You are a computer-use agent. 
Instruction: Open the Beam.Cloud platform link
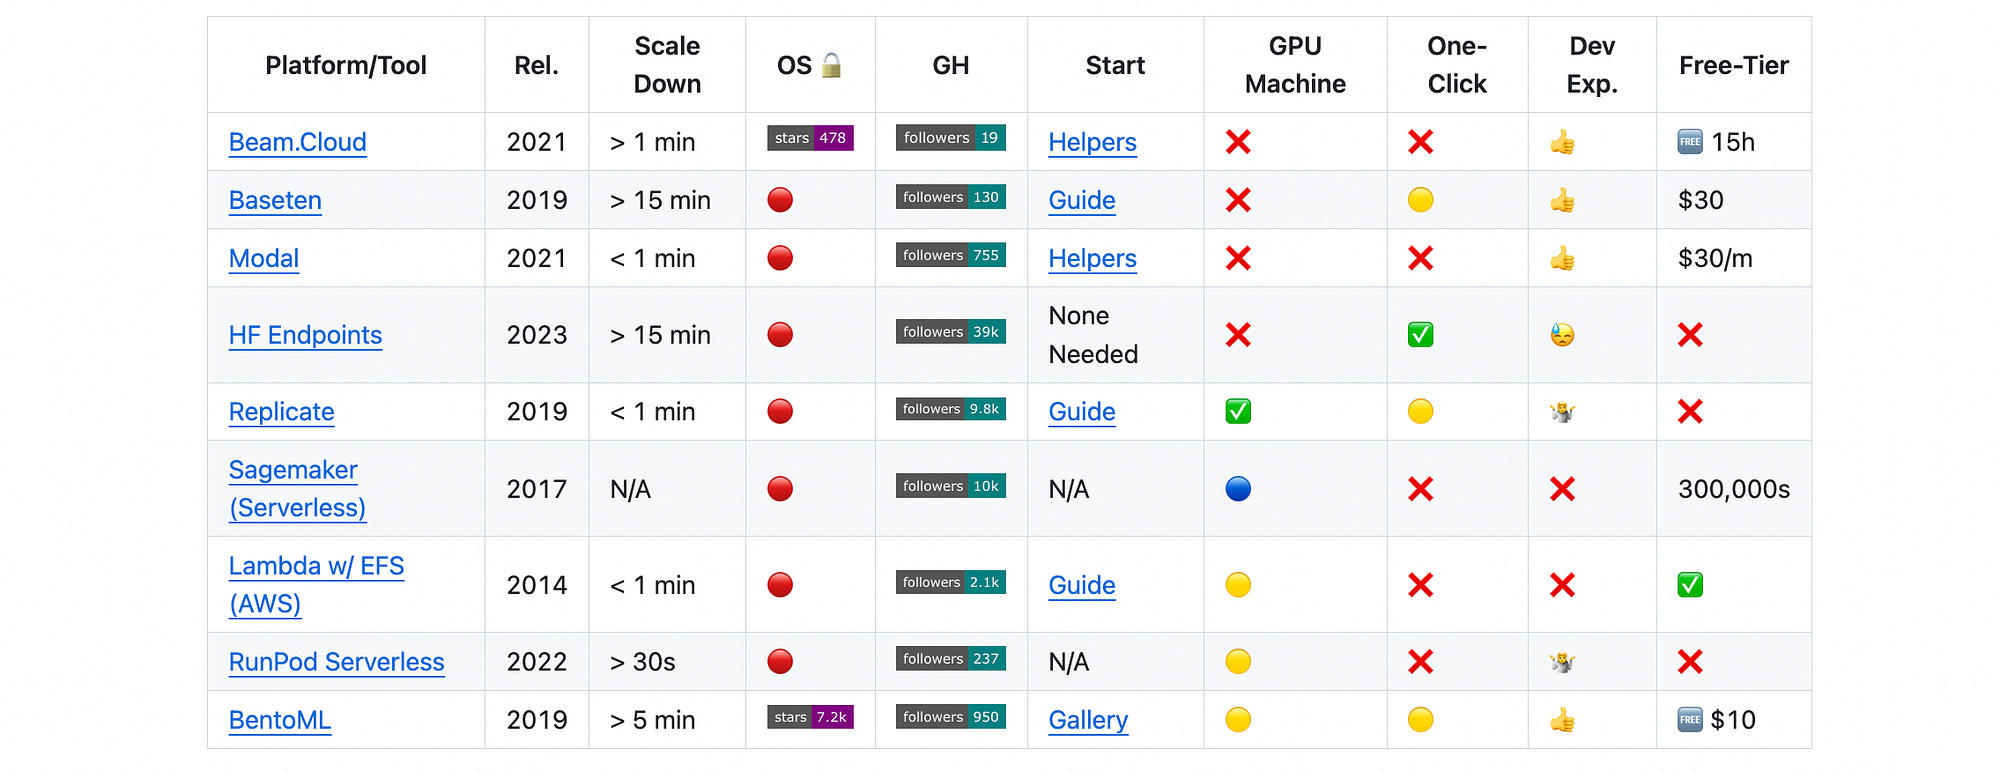click(297, 142)
